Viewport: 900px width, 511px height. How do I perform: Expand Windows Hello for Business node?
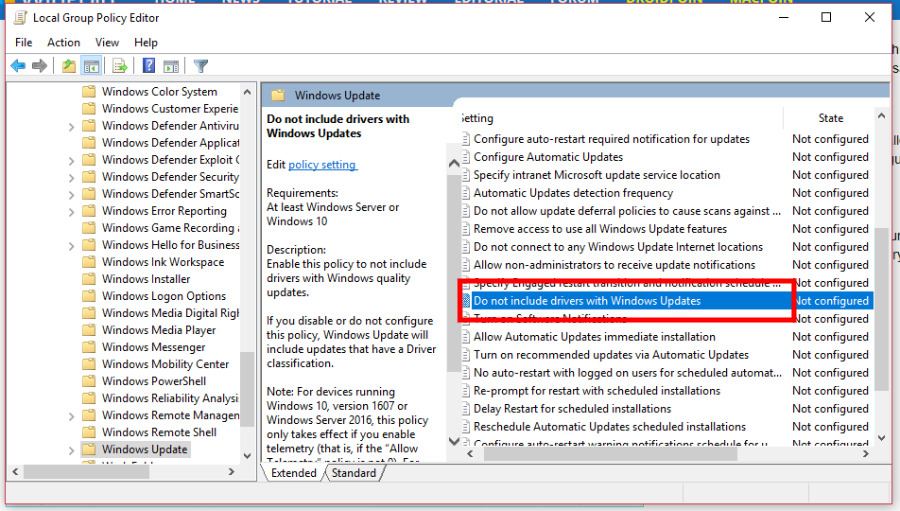point(71,246)
